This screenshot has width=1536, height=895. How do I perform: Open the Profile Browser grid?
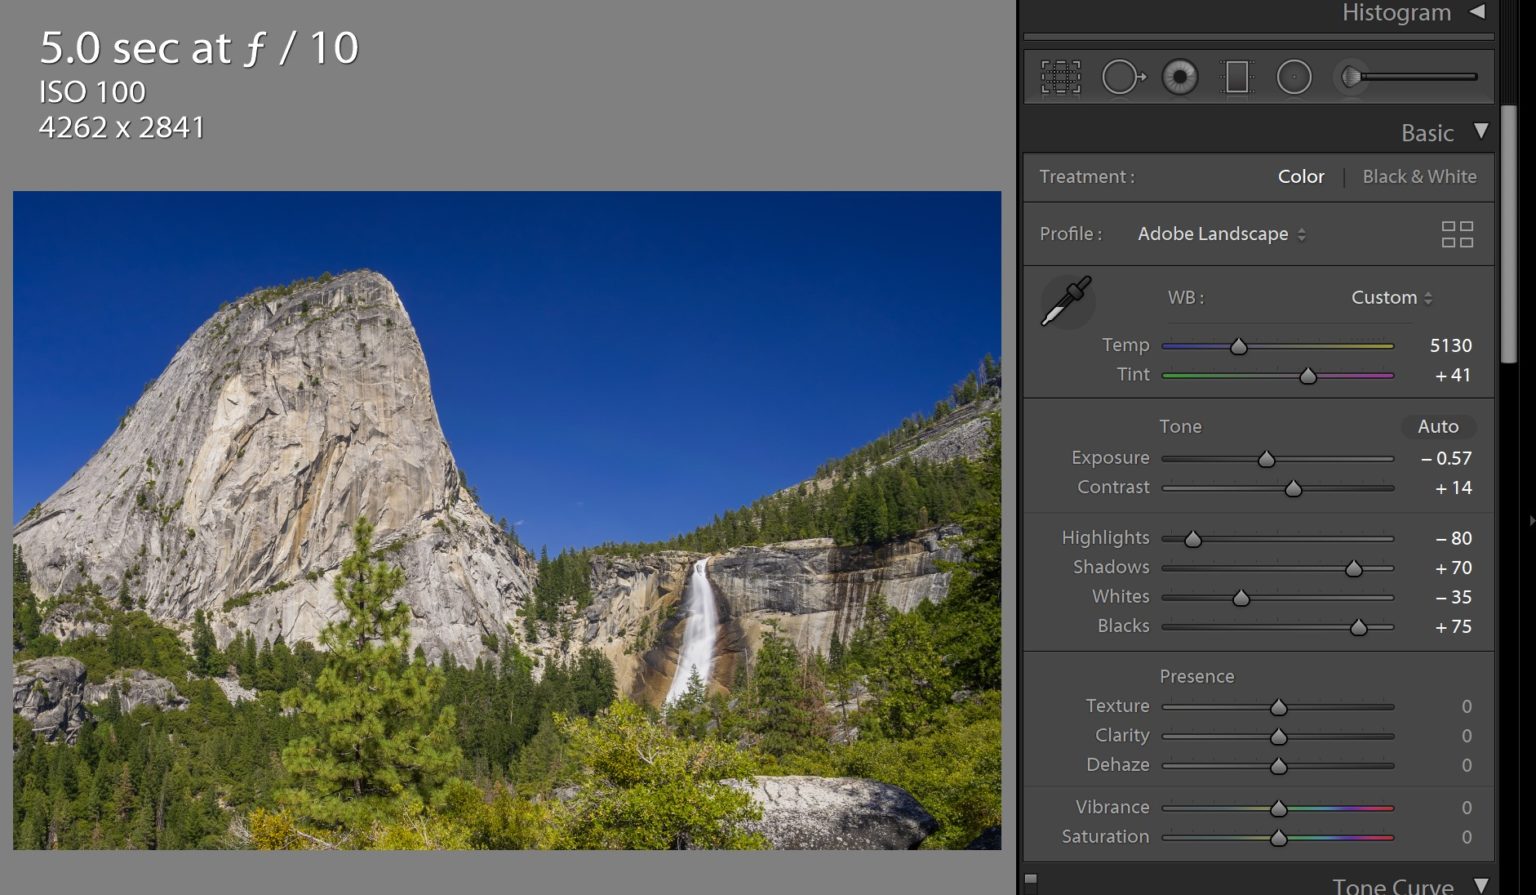pyautogui.click(x=1457, y=234)
